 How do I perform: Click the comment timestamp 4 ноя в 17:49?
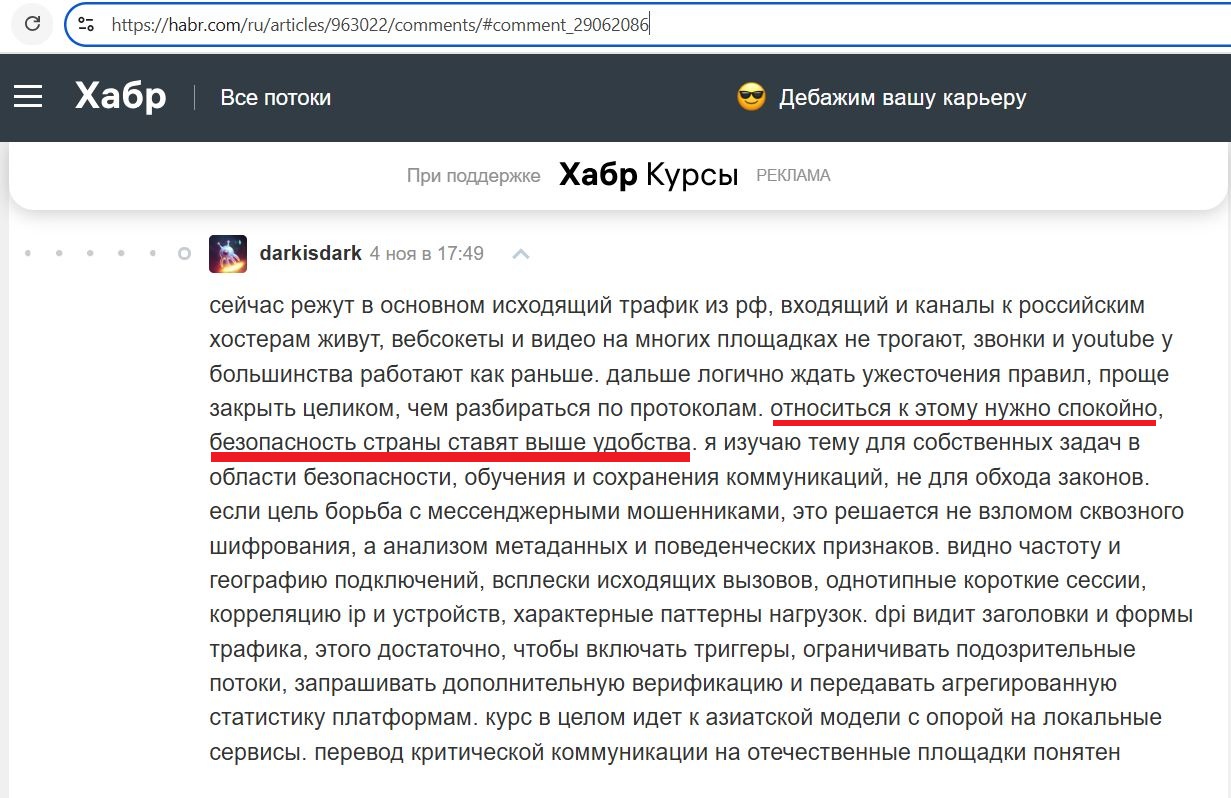(x=426, y=254)
